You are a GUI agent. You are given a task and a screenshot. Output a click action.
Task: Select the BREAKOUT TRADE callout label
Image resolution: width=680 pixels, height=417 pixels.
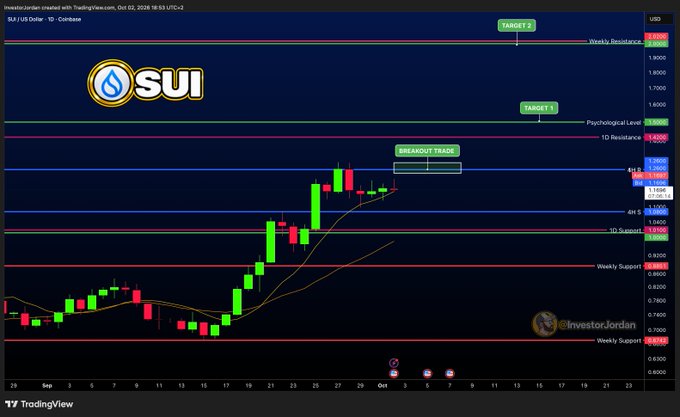(x=427, y=151)
